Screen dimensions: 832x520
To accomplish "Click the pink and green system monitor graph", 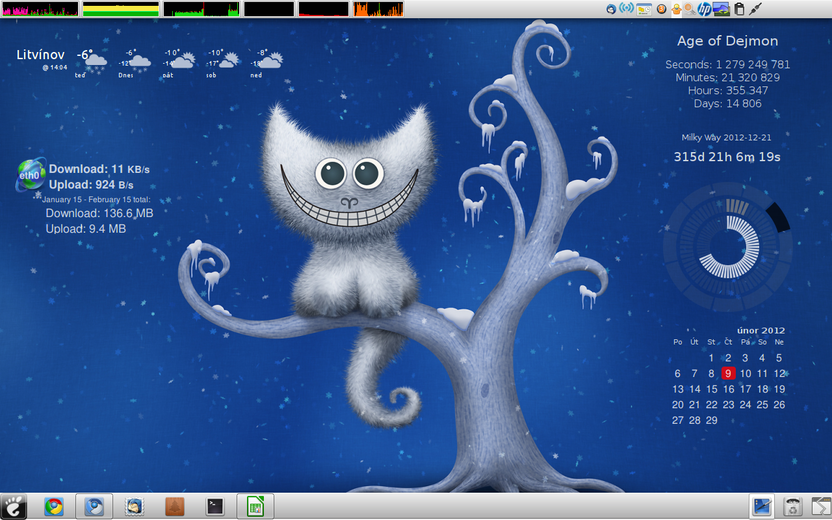I will (40, 9).
